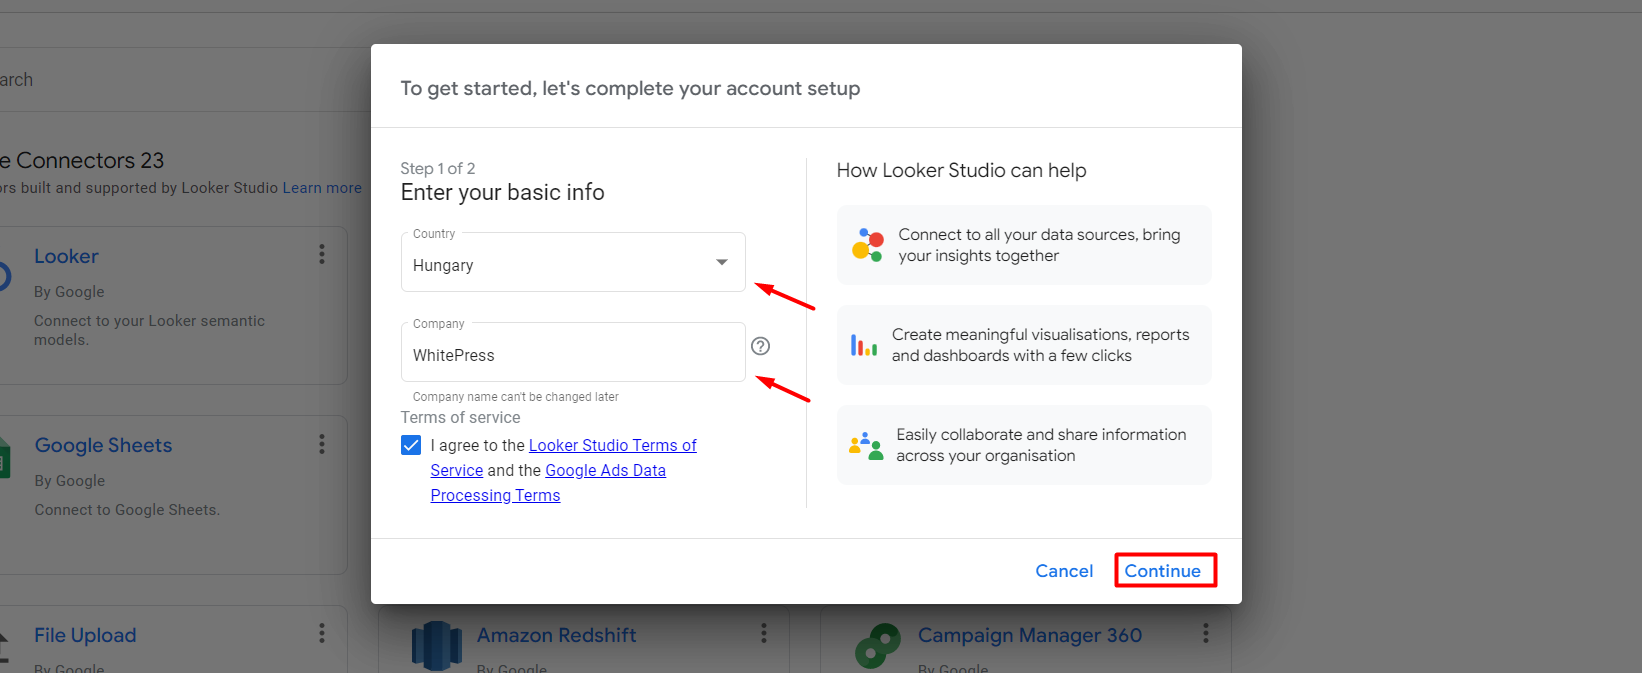Click the 'Easily collaborate and share' card

point(1024,445)
